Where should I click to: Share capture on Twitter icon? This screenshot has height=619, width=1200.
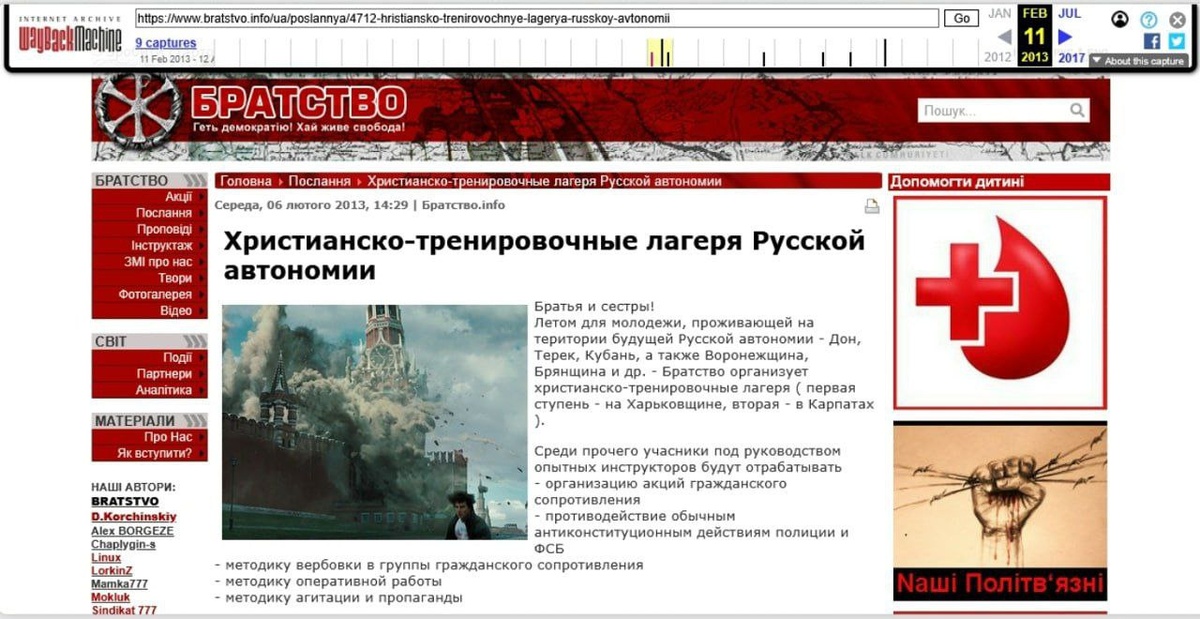pyautogui.click(x=1177, y=41)
